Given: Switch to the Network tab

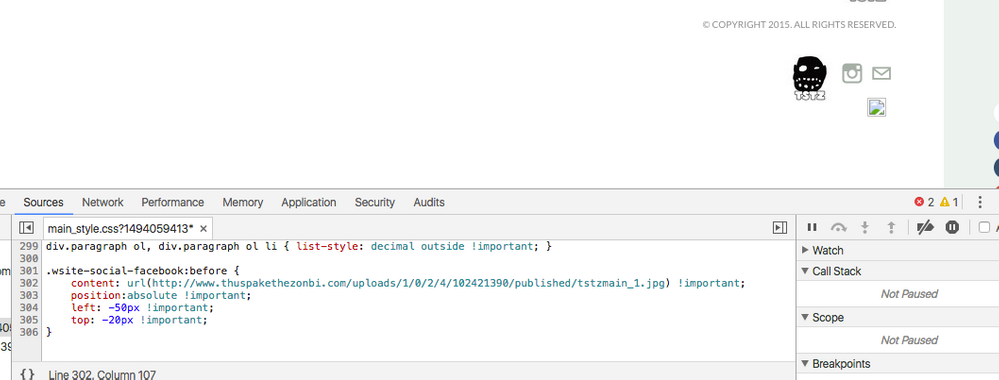Looking at the screenshot, I should (103, 202).
